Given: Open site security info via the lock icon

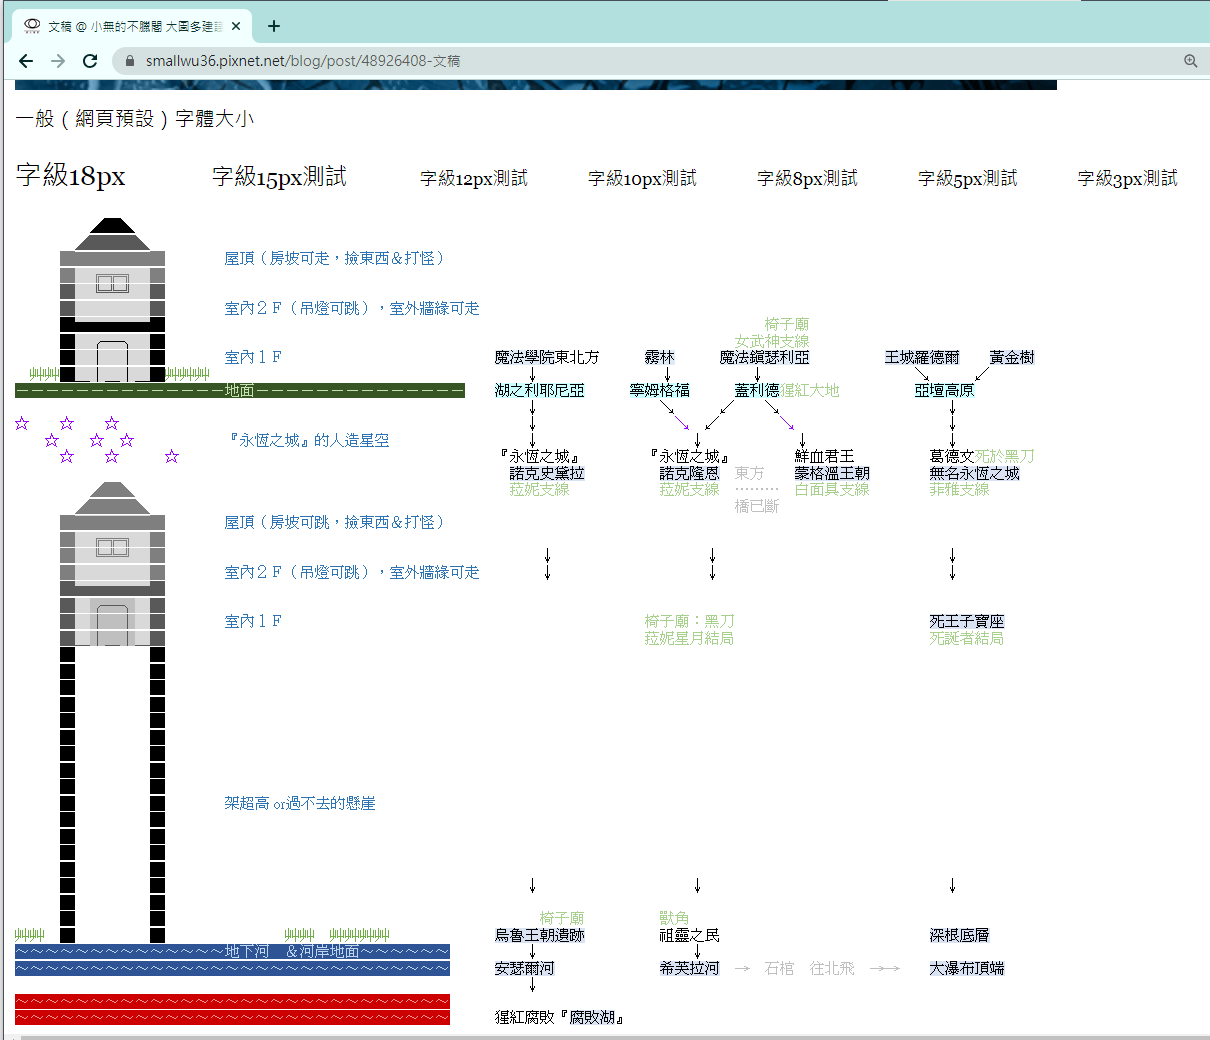Looking at the screenshot, I should 129,60.
